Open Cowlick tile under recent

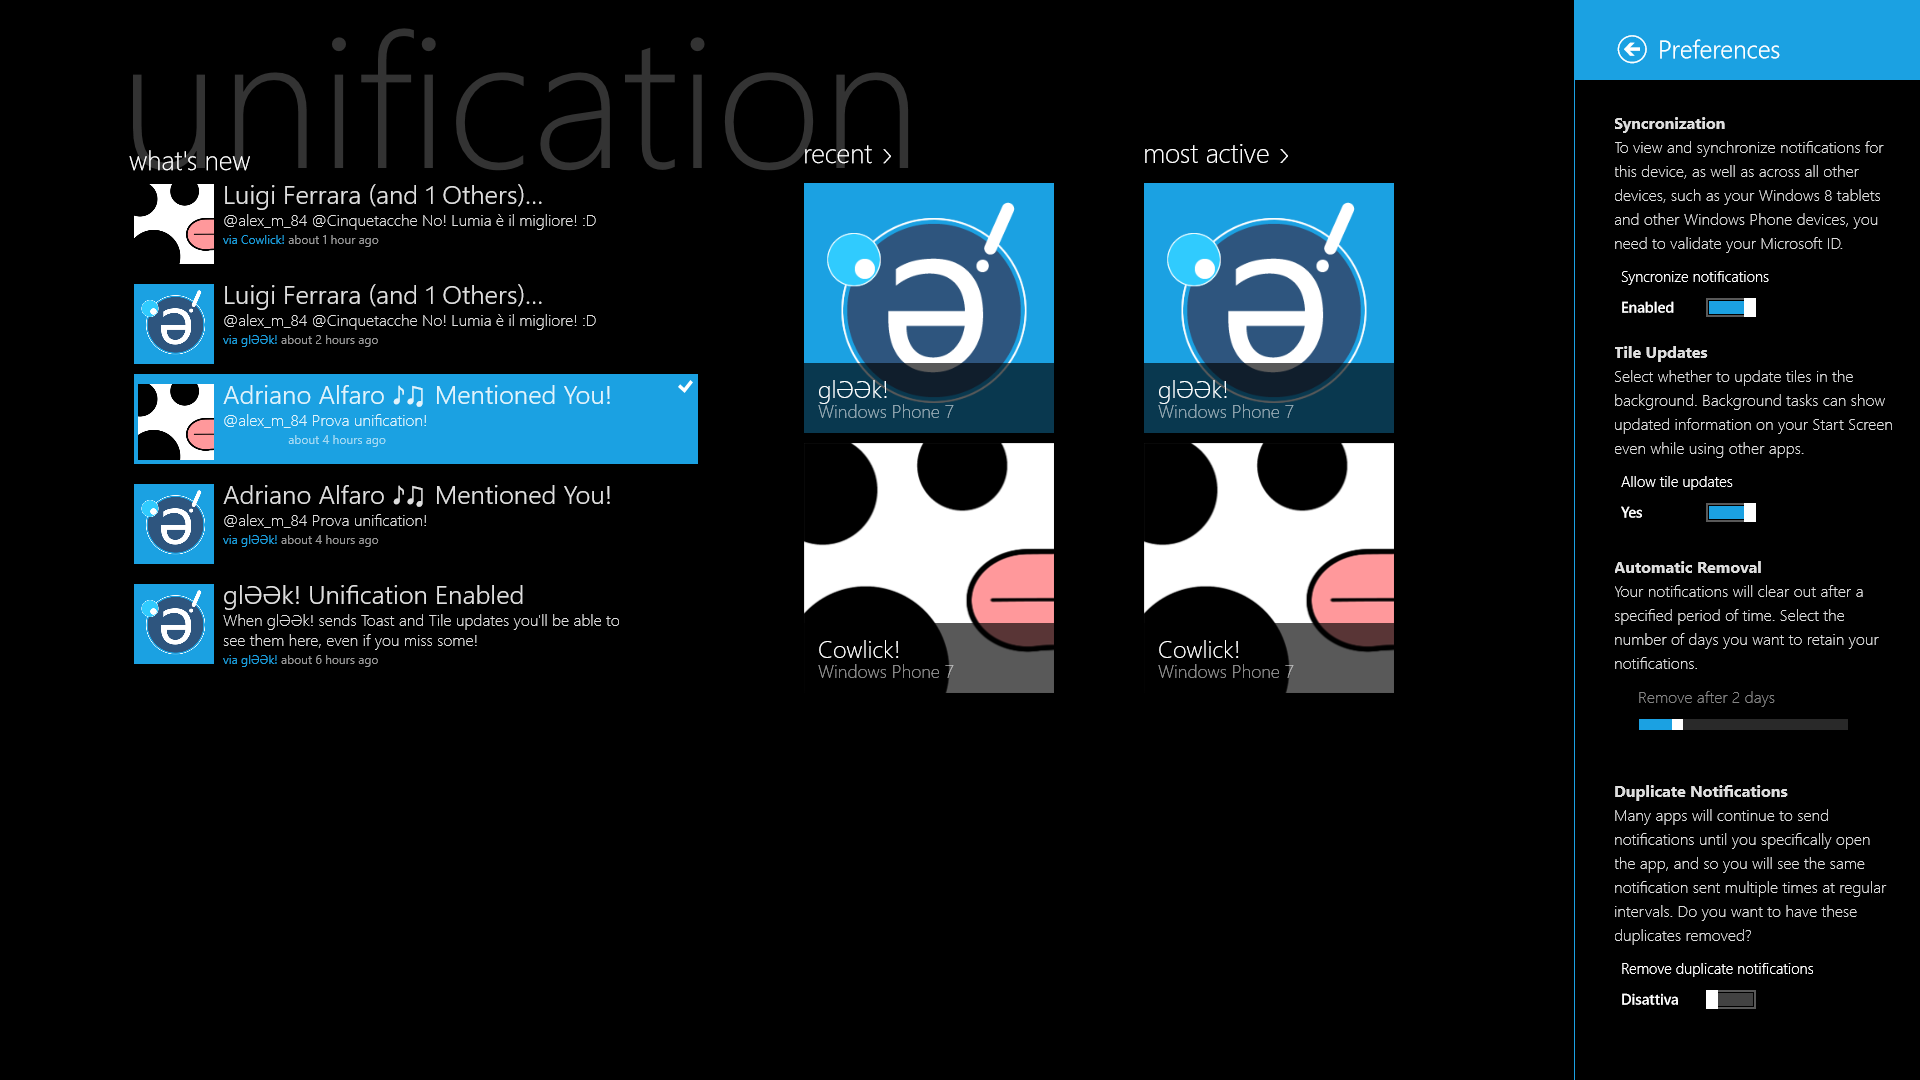point(929,568)
